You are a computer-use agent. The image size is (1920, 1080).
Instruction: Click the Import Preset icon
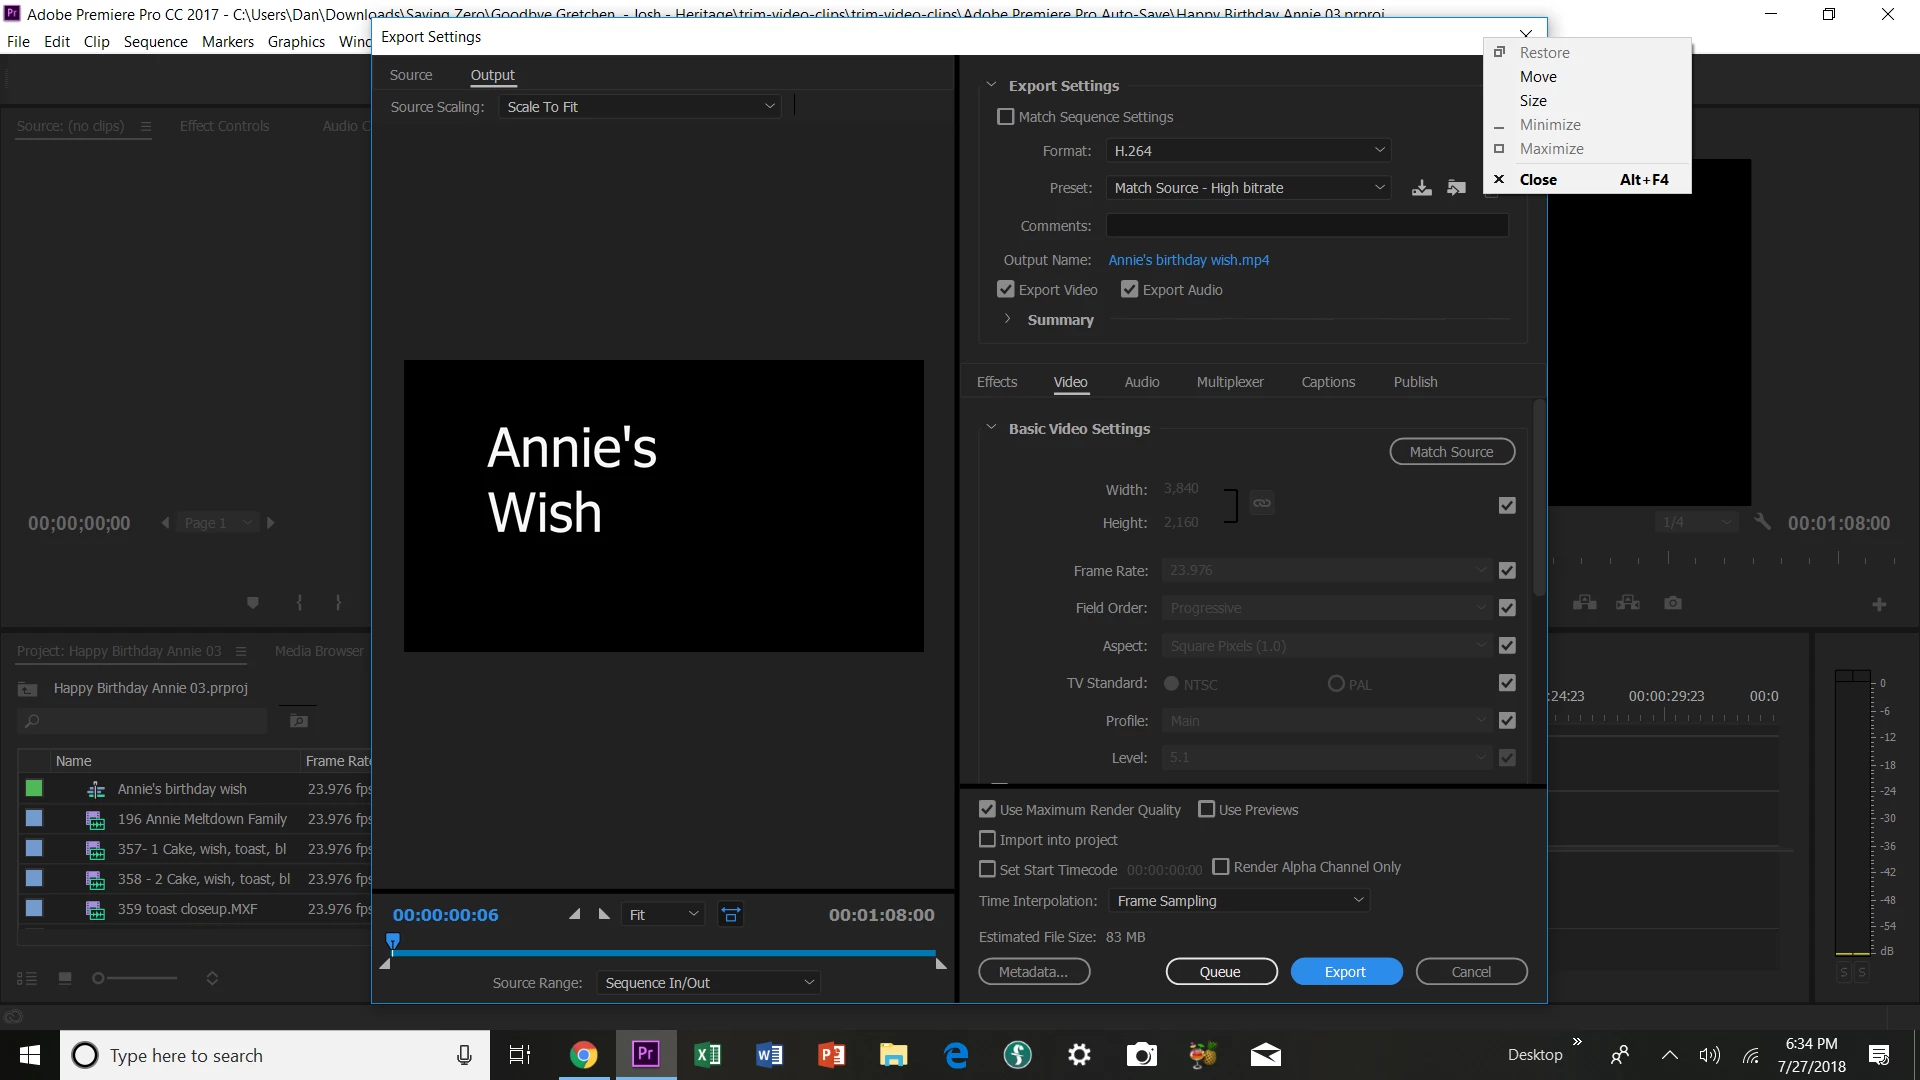click(x=1456, y=188)
